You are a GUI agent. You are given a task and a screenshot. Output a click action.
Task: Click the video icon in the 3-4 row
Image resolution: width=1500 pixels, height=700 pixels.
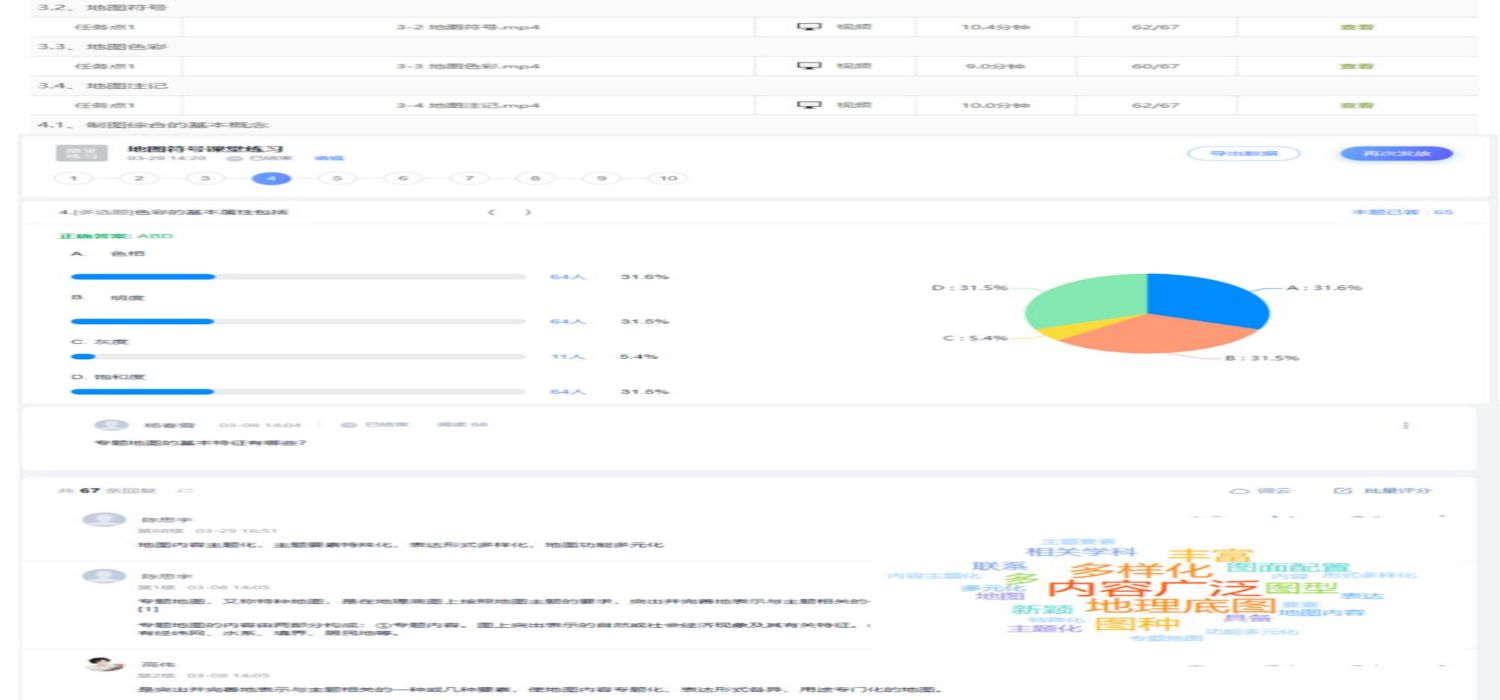click(809, 105)
